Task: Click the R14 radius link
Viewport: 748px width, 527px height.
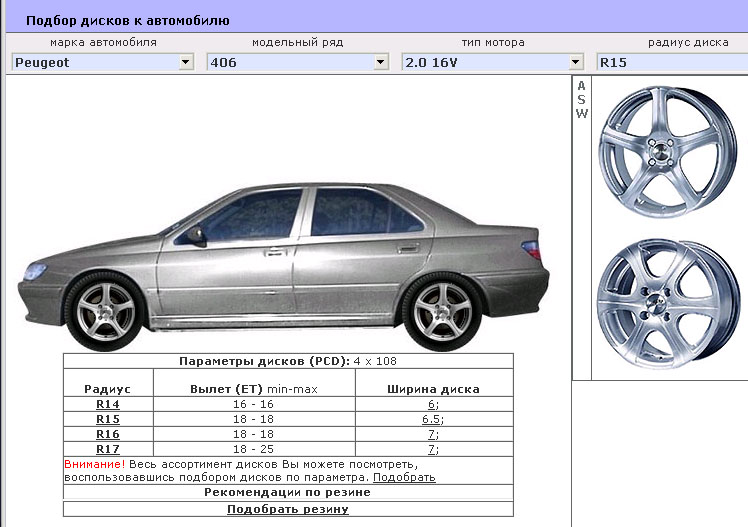Action: pos(108,404)
